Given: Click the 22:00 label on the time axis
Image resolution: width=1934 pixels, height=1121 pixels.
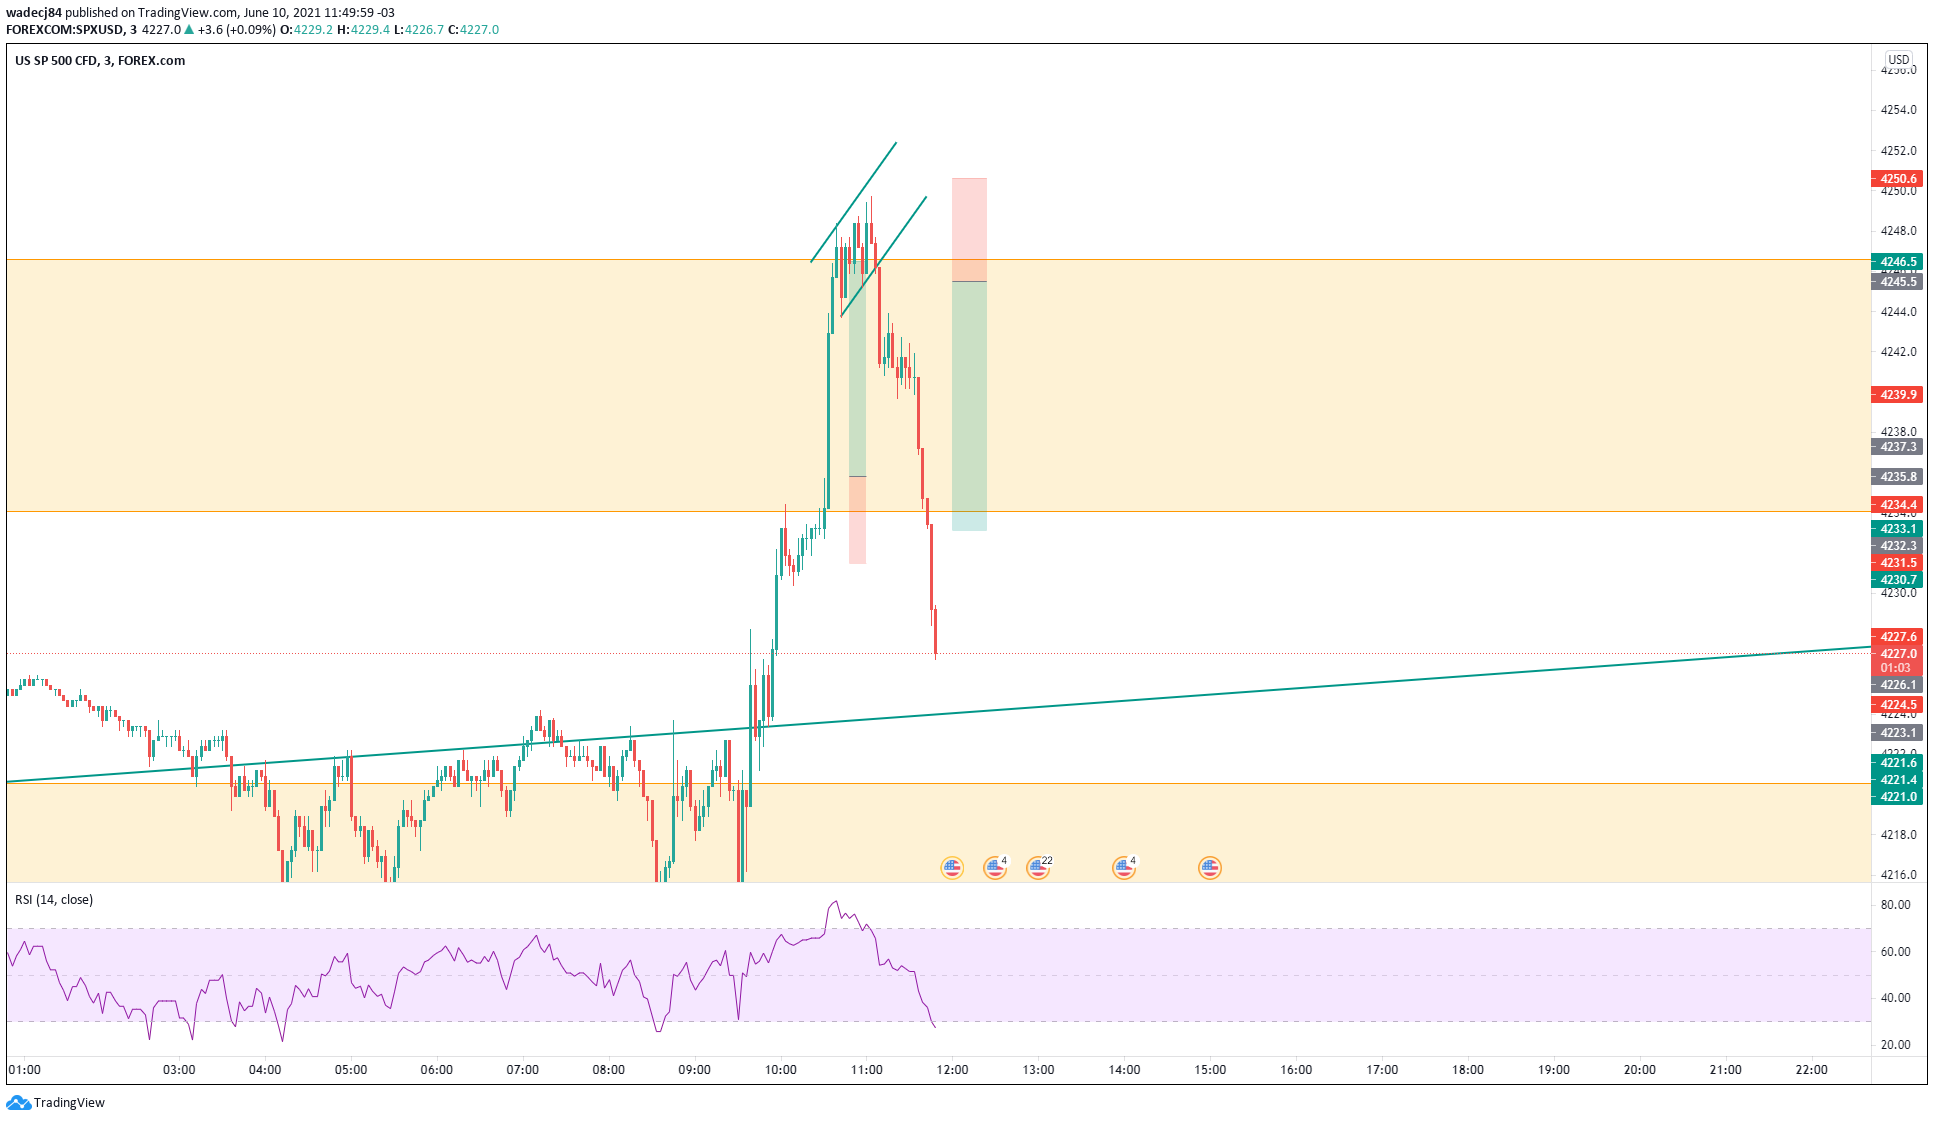Looking at the screenshot, I should click(x=1811, y=1070).
